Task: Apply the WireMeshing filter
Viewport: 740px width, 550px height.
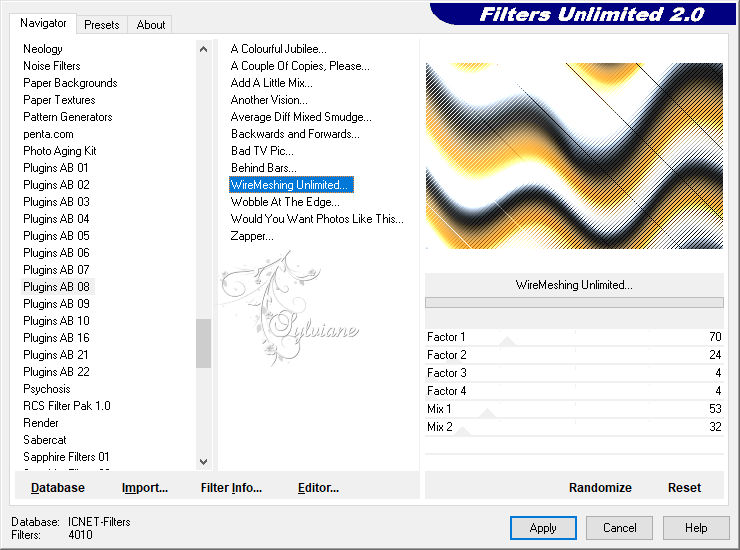Action: click(x=543, y=528)
